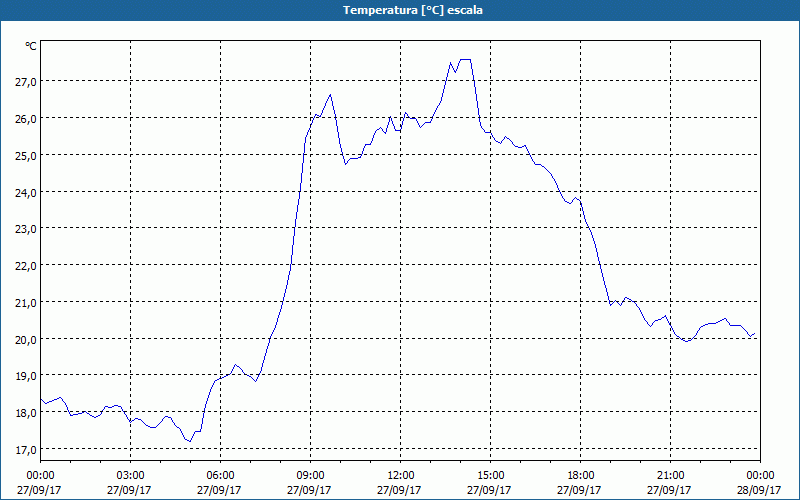Click the 09:00 time axis label

310,476
